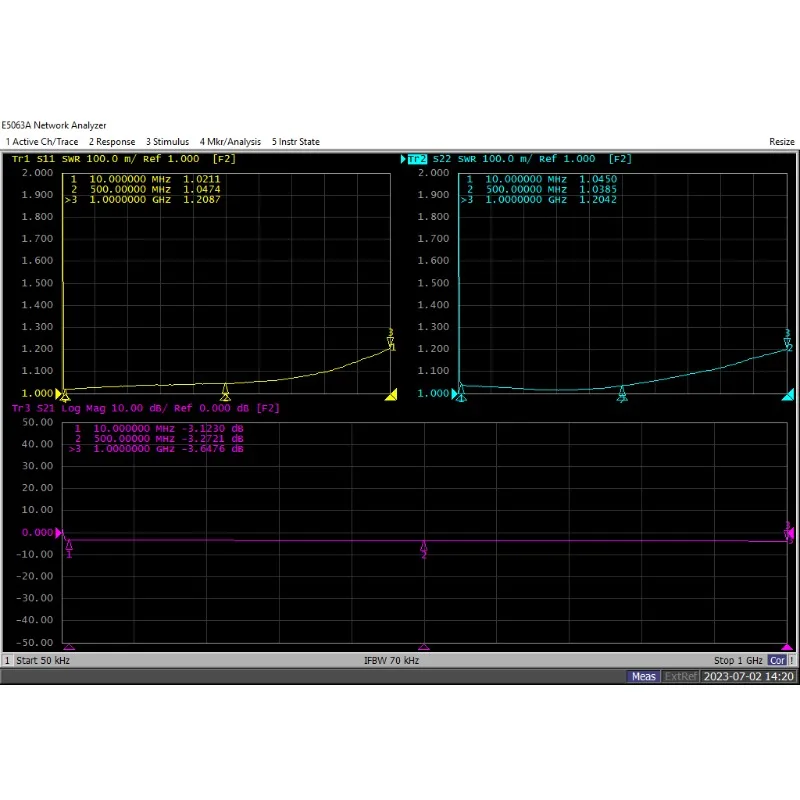Click Tr3 marker 3 row showing -3.6476 dB
Viewport: 800px width, 800px height.
click(x=156, y=449)
